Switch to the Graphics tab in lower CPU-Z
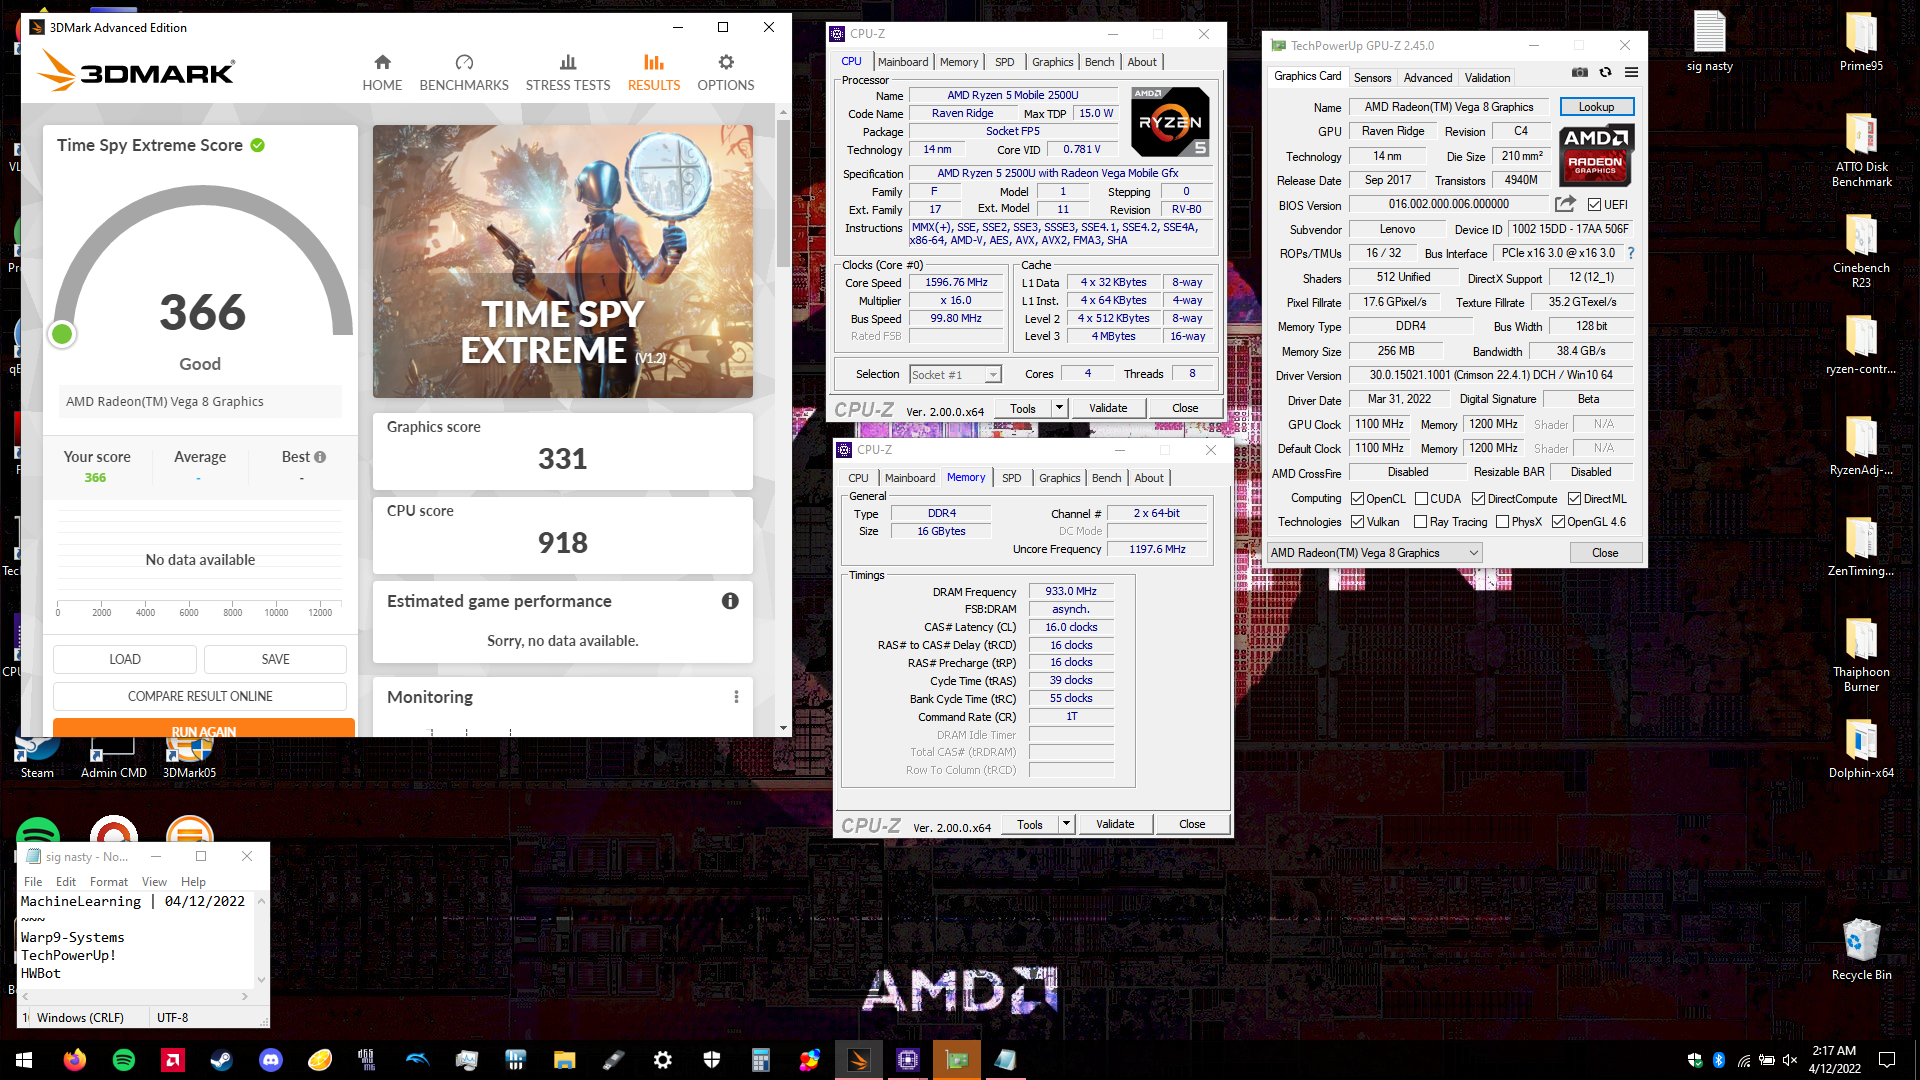 (1059, 478)
